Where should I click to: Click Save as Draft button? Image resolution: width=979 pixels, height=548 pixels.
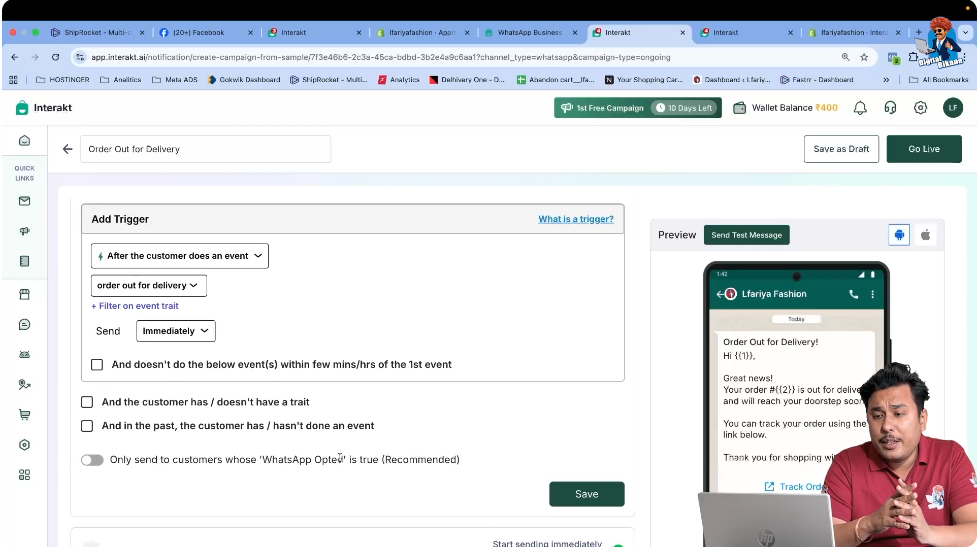[x=841, y=149]
